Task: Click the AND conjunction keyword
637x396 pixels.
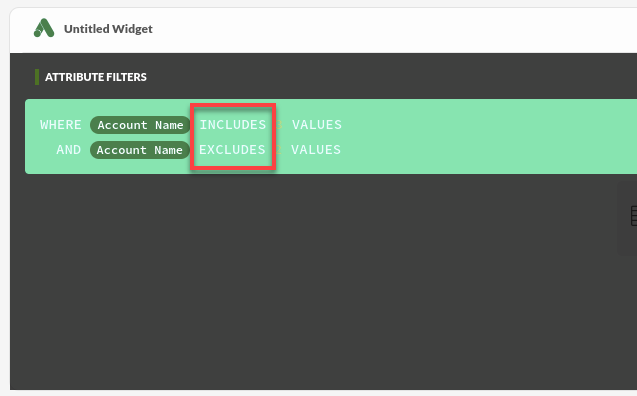Action: coord(69,150)
